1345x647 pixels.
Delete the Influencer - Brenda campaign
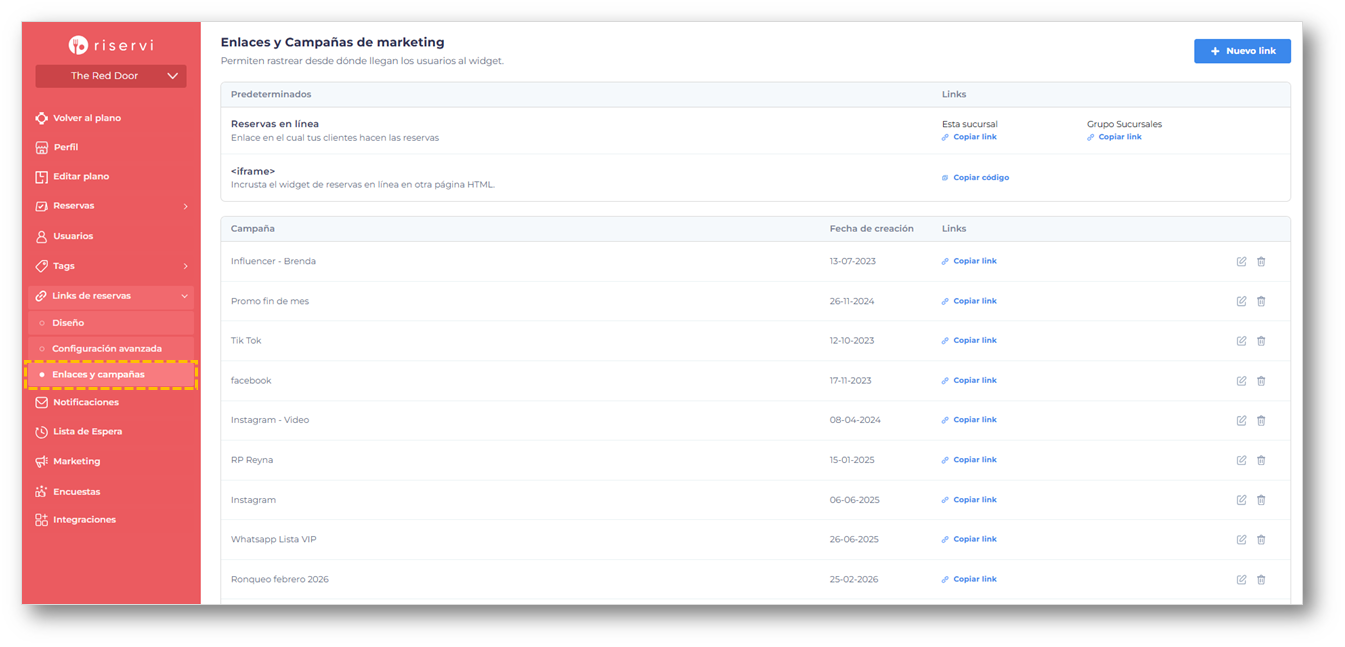pyautogui.click(x=1261, y=262)
